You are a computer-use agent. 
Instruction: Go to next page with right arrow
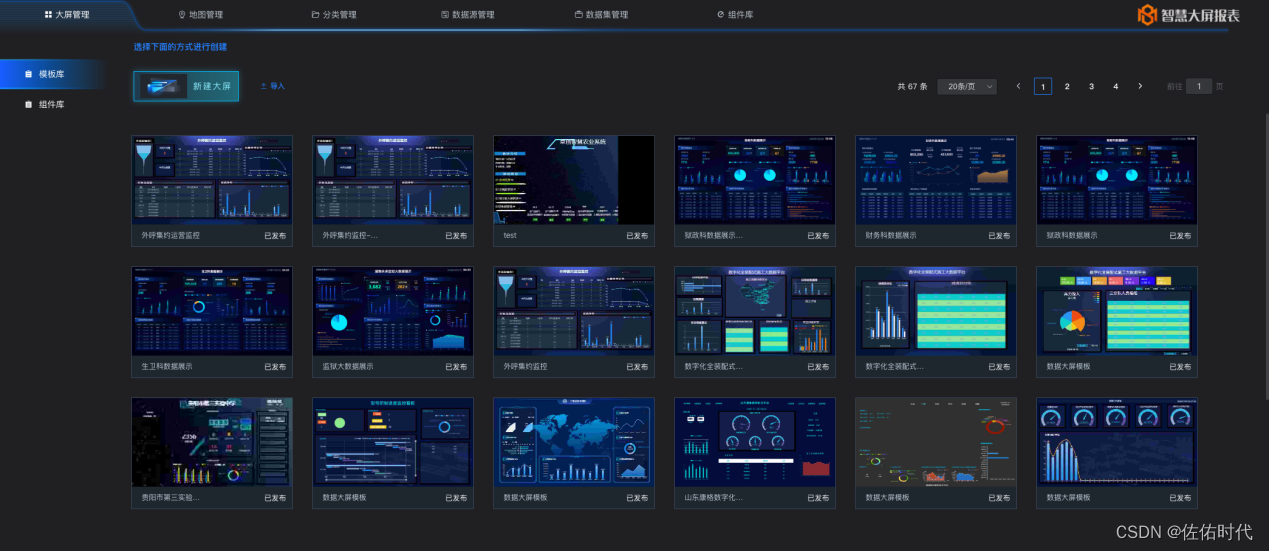coord(1140,86)
